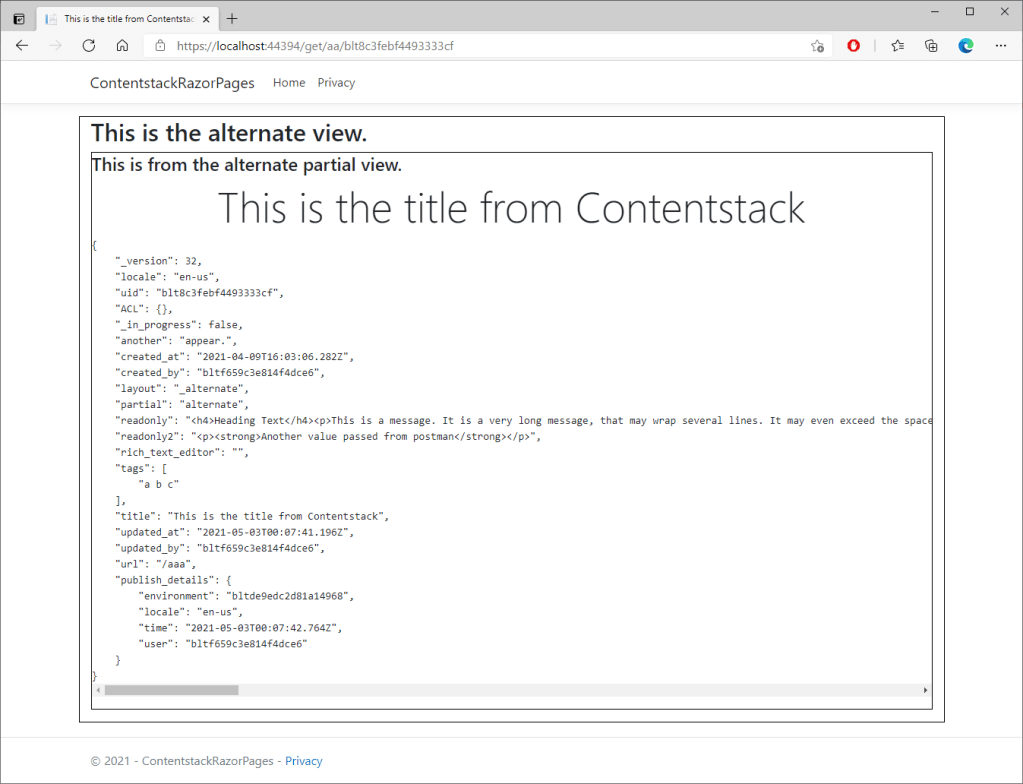Open the Collections panel
The height and width of the screenshot is (784, 1023).
[x=931, y=45]
